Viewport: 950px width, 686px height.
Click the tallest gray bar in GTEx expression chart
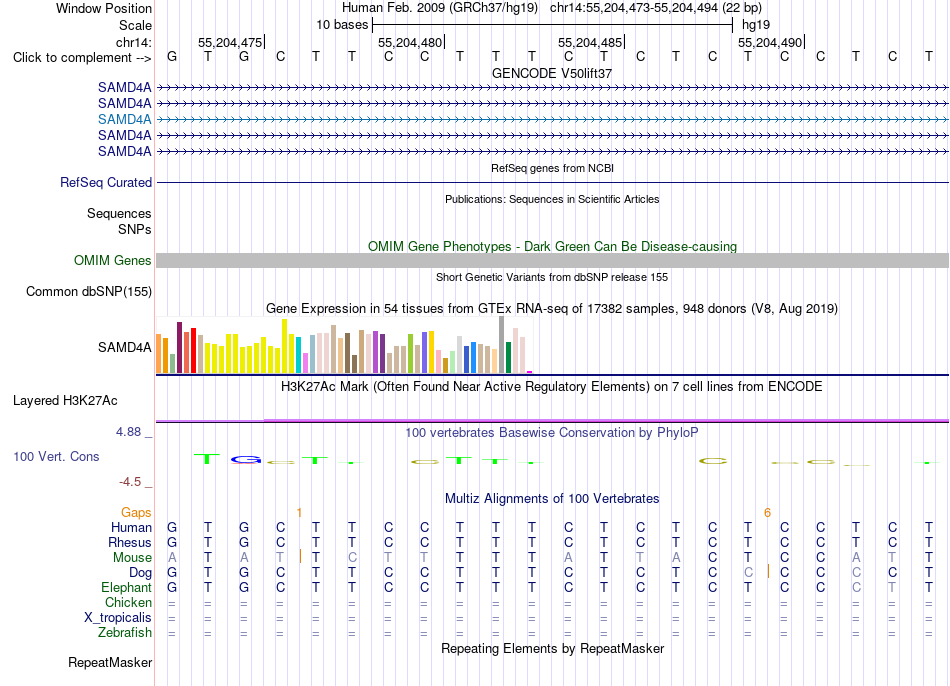click(501, 344)
